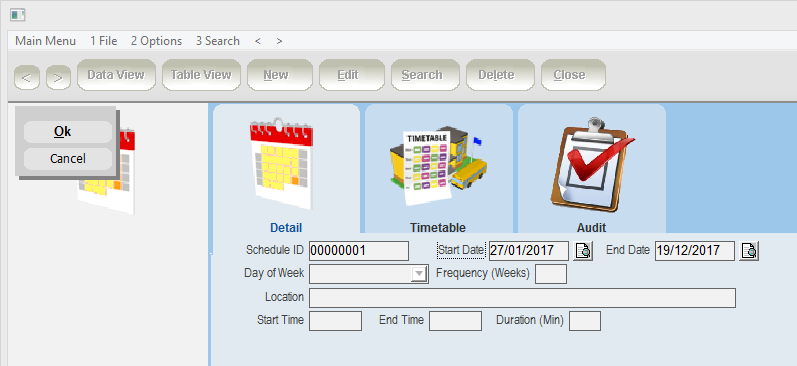
Task: Click the Duration (Min) field
Action: [585, 321]
